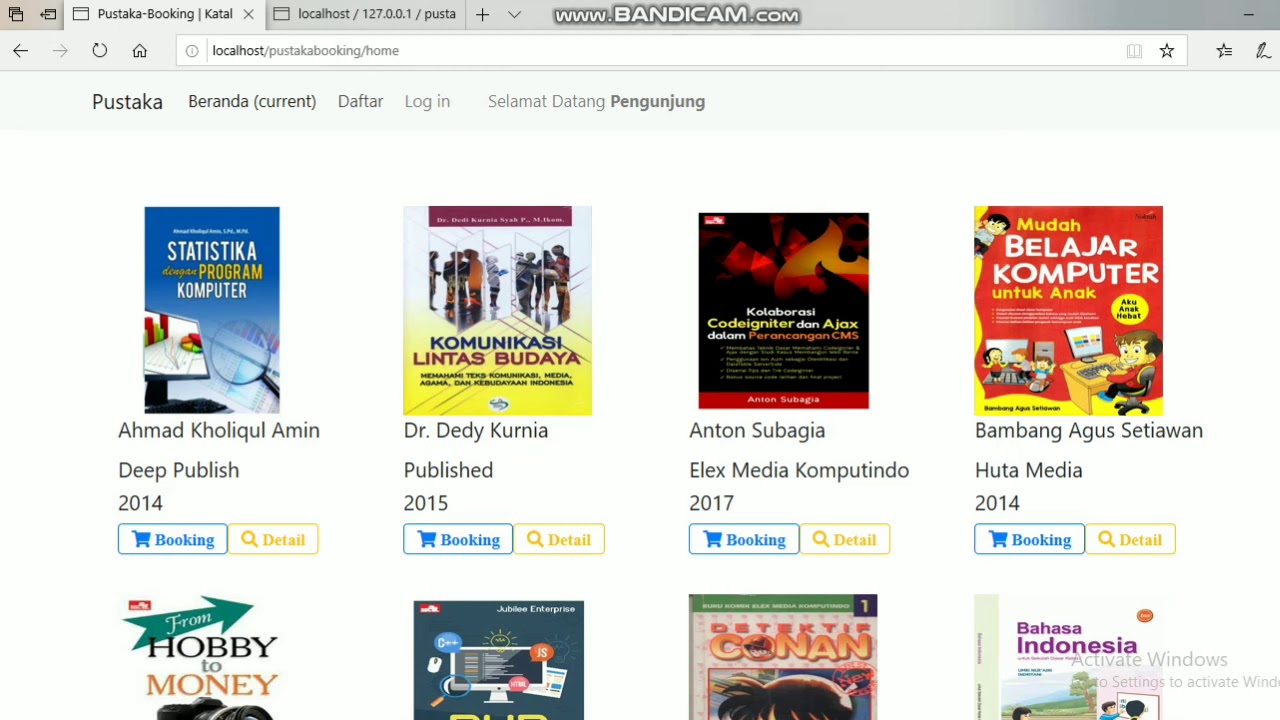Click the year 2015 under Dr. Dedy Kurnia
The width and height of the screenshot is (1280, 720).
pyautogui.click(x=426, y=503)
